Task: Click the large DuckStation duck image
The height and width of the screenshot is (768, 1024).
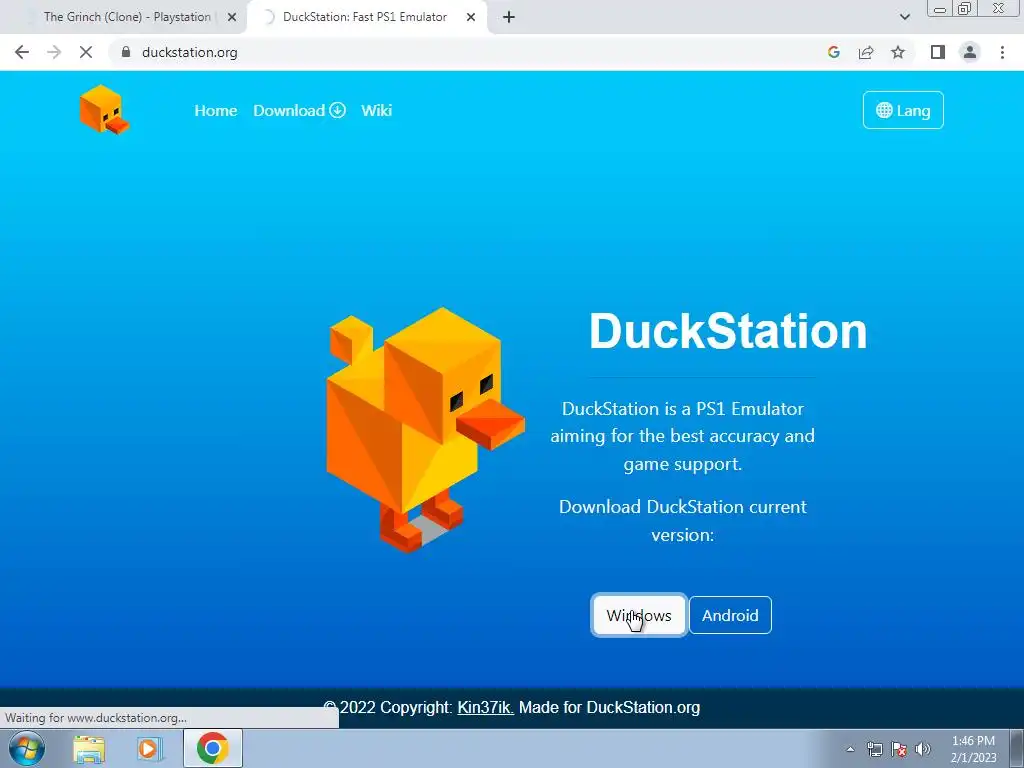Action: pos(425,430)
